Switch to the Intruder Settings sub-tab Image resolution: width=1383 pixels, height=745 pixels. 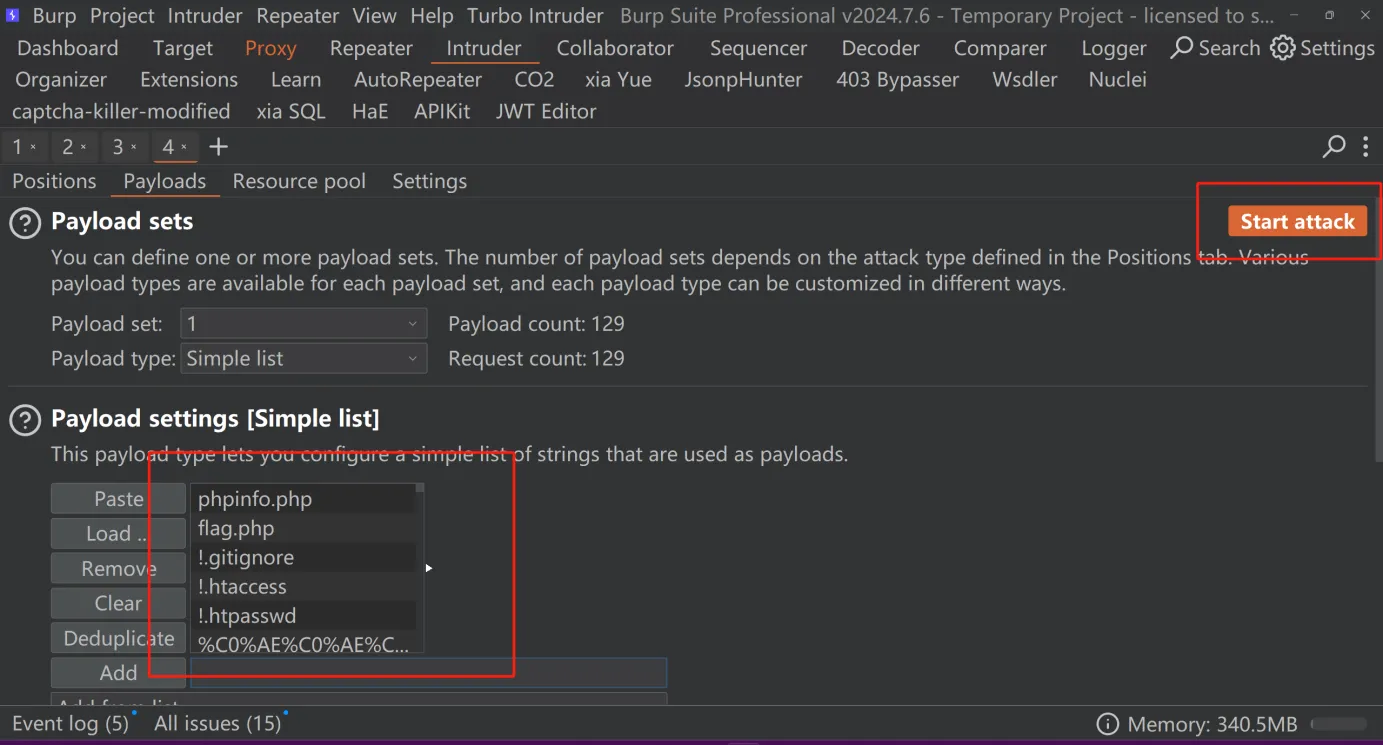(429, 181)
